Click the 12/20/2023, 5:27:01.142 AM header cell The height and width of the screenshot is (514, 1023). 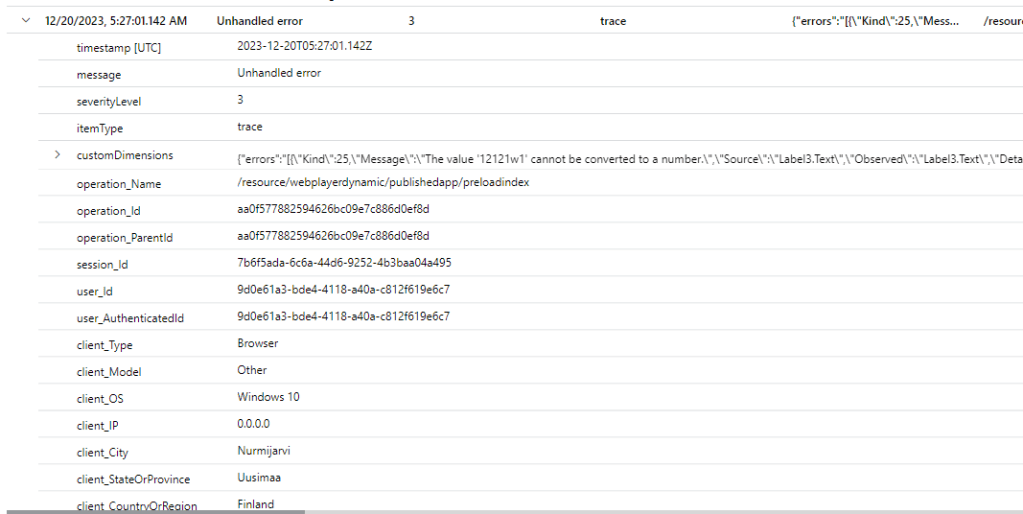pyautogui.click(x=119, y=21)
